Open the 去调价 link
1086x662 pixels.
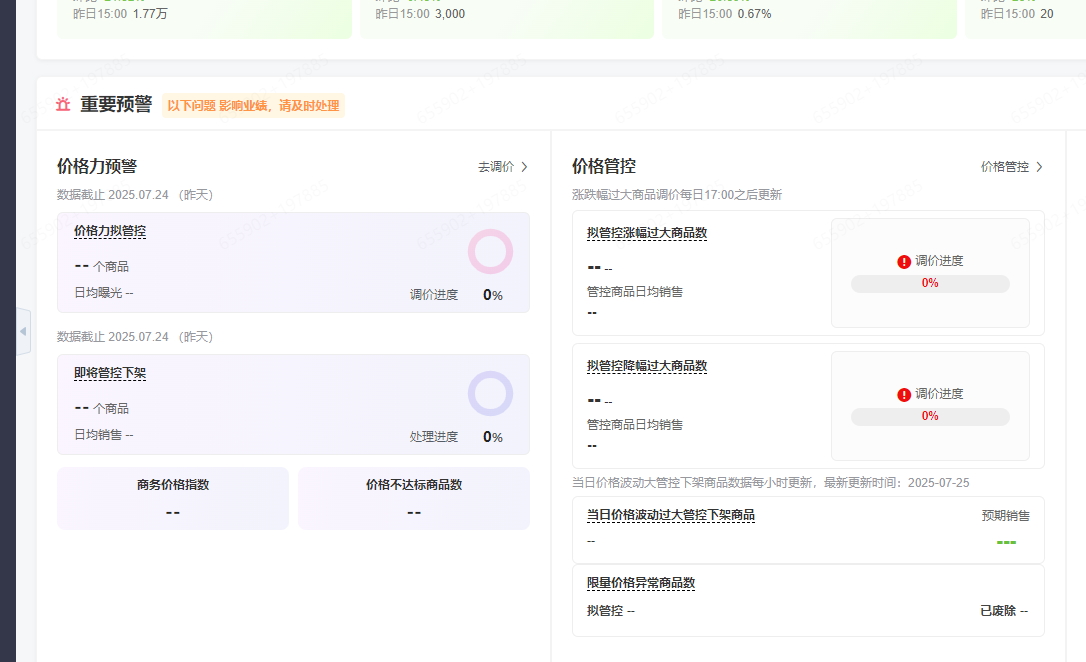[496, 167]
